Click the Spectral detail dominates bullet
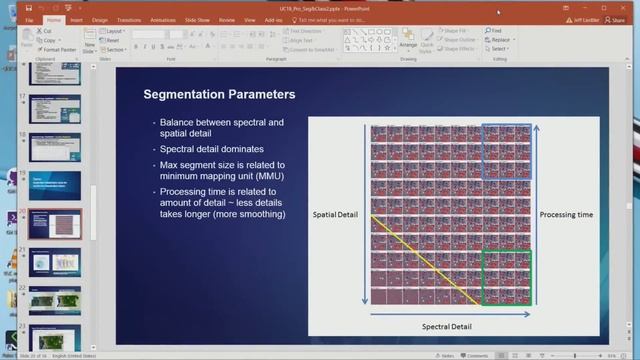 coord(212,149)
